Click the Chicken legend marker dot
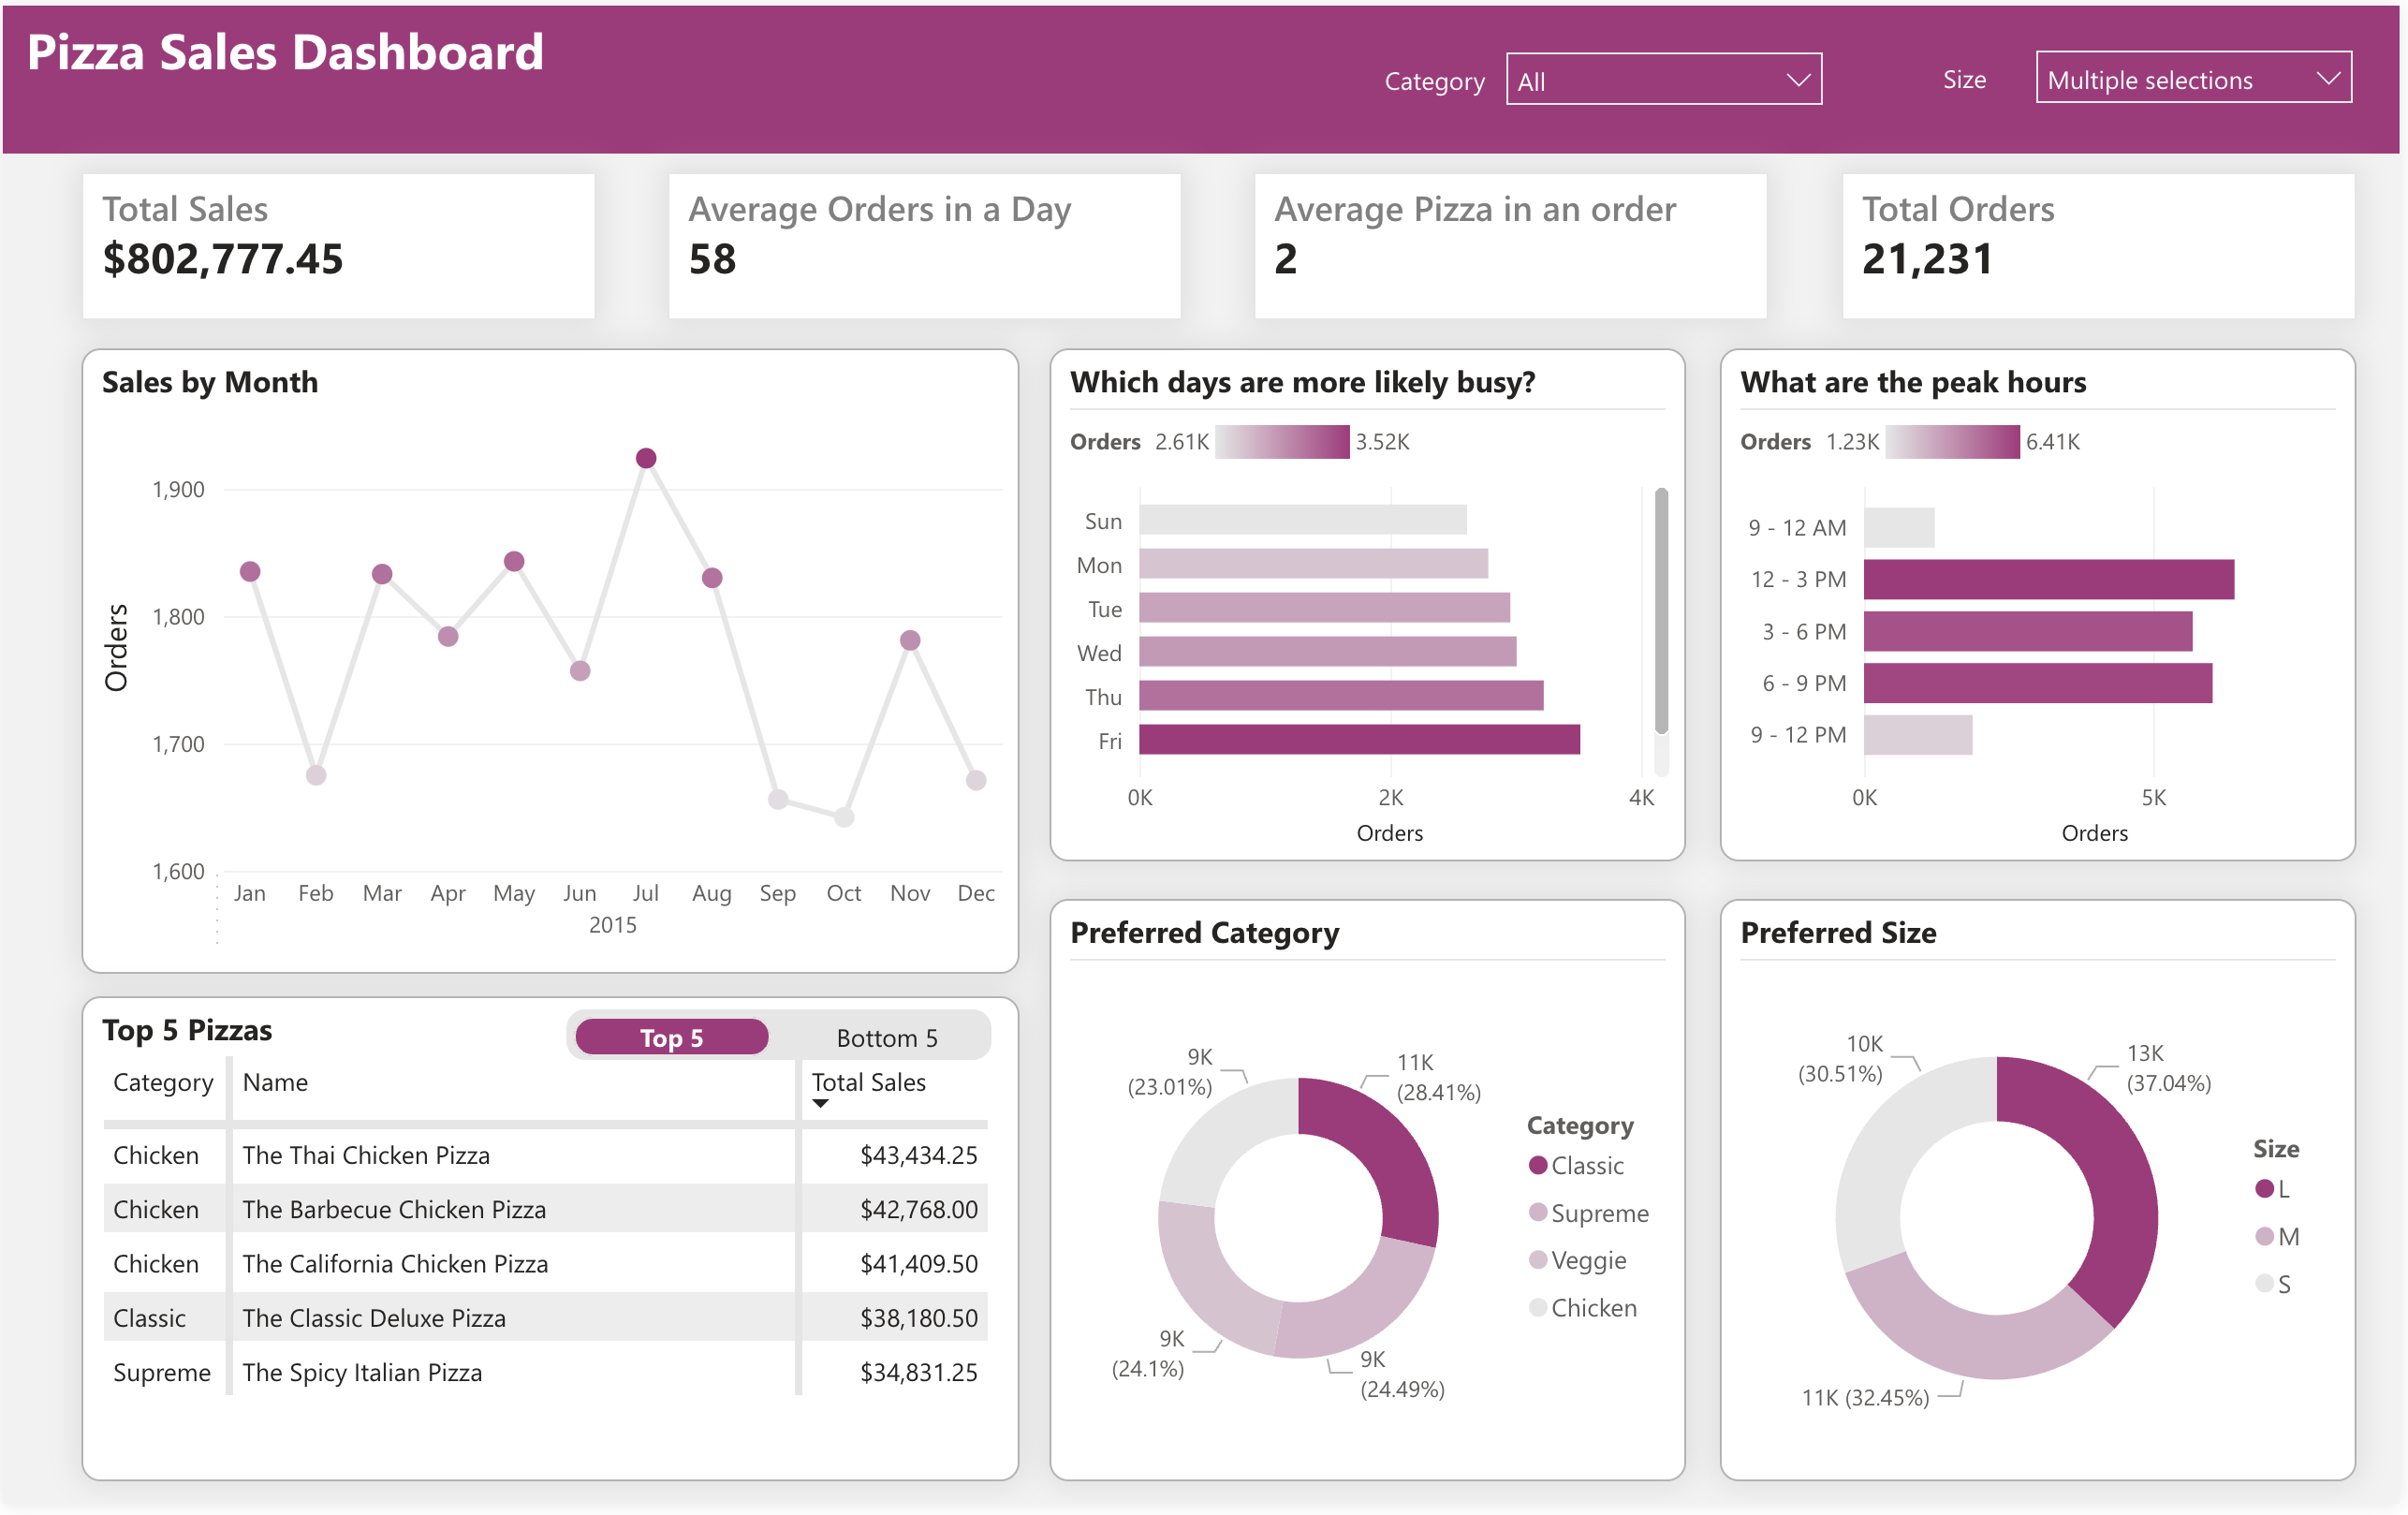The height and width of the screenshot is (1515, 2408). [1538, 1307]
